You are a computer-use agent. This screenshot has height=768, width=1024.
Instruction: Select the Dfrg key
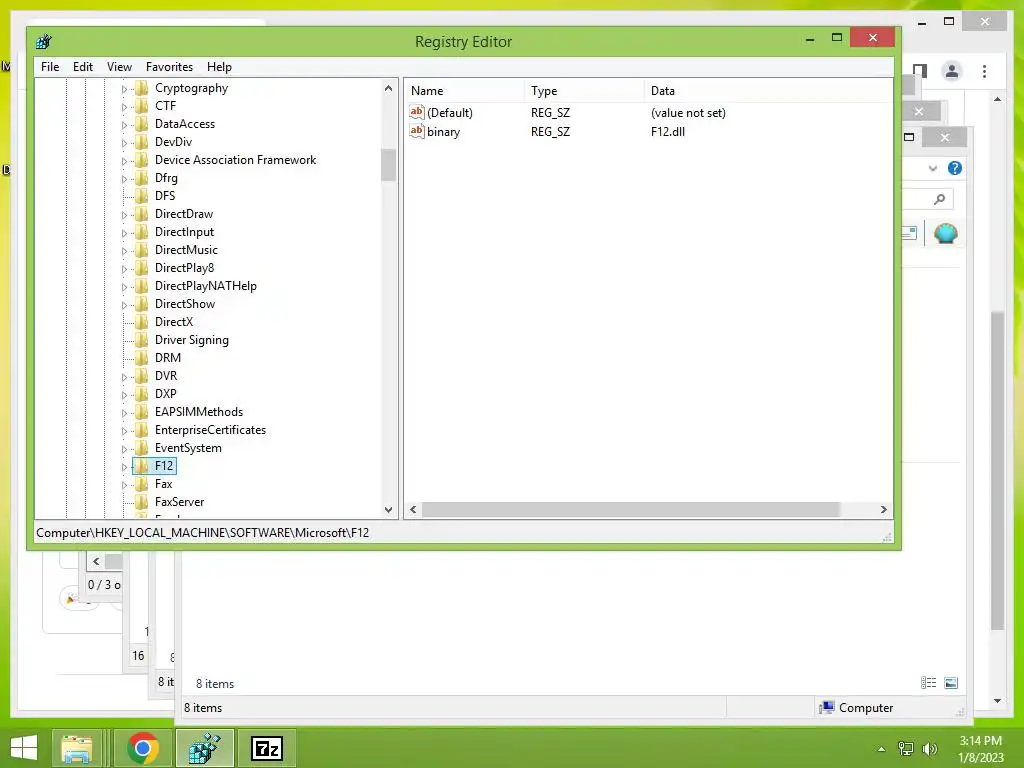[166, 178]
